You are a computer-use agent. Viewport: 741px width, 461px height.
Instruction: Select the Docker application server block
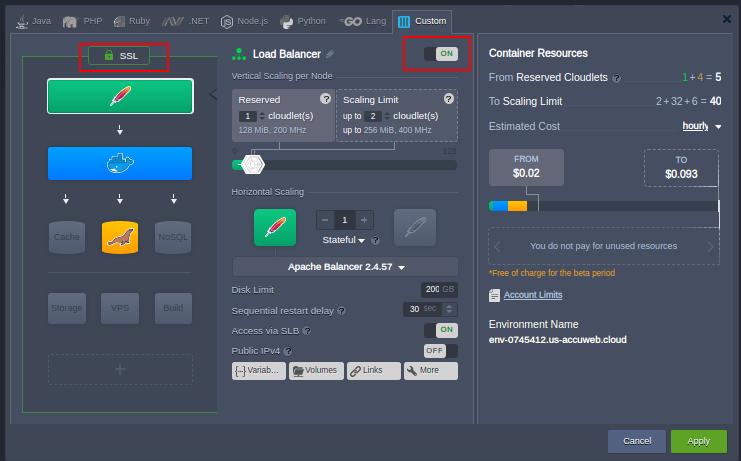(120, 164)
